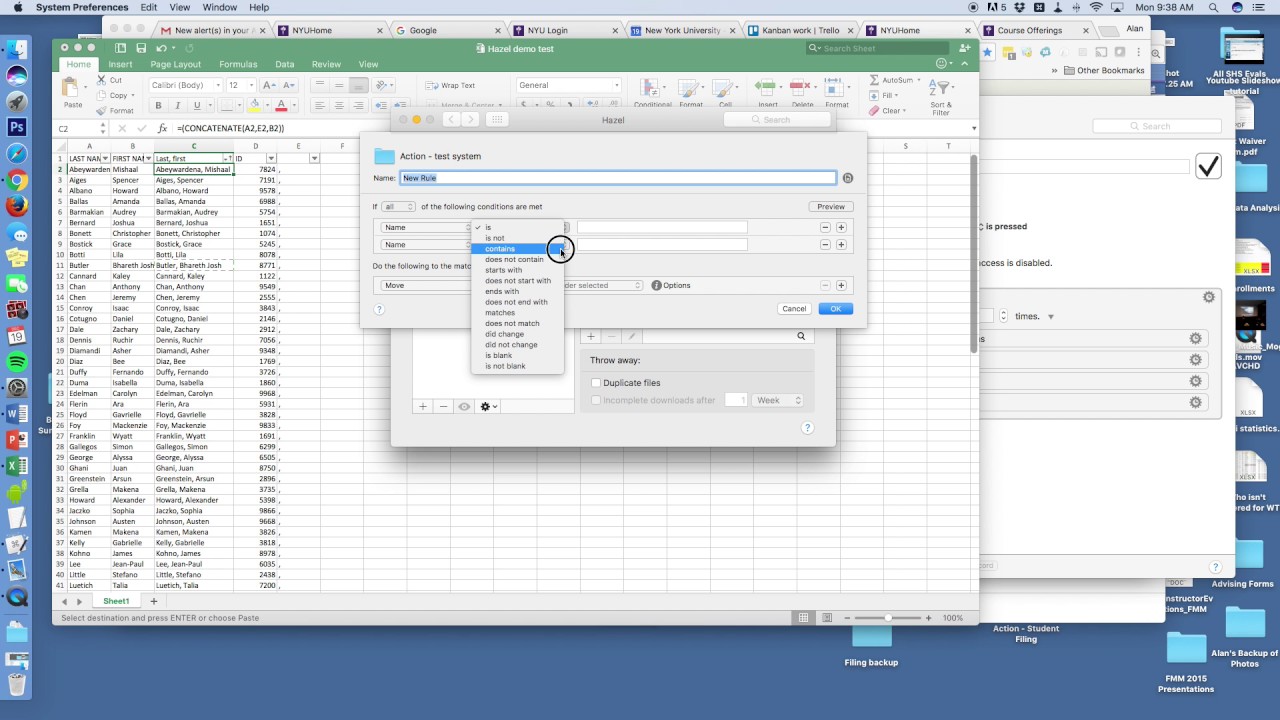Open Photoshop from the Dock
The width and height of the screenshot is (1280, 720).
(x=17, y=127)
